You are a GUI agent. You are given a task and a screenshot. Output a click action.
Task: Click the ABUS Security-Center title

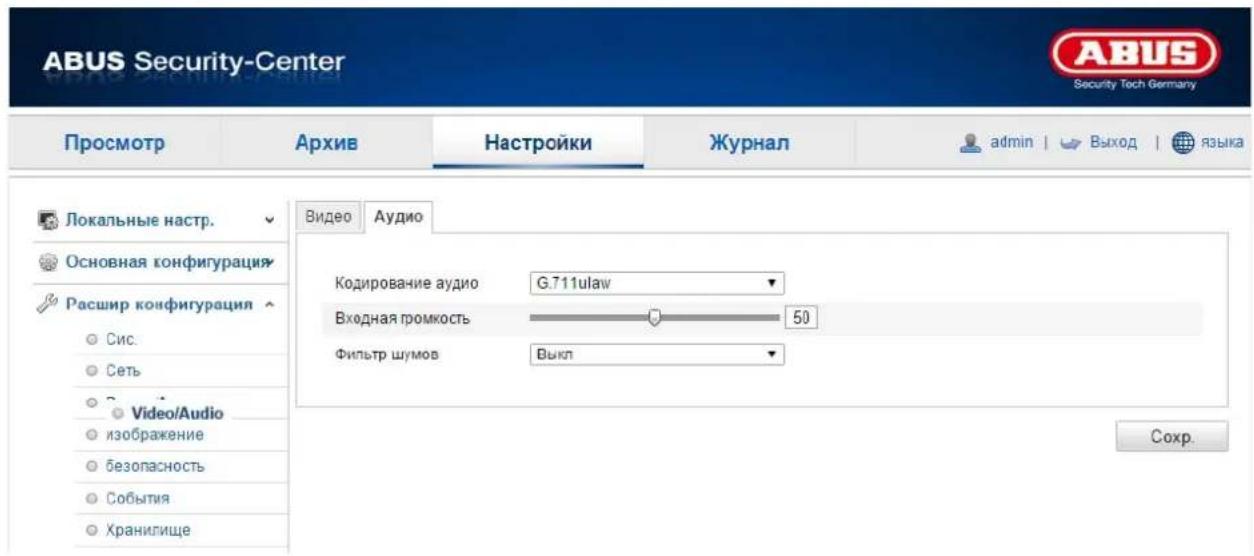pos(193,62)
